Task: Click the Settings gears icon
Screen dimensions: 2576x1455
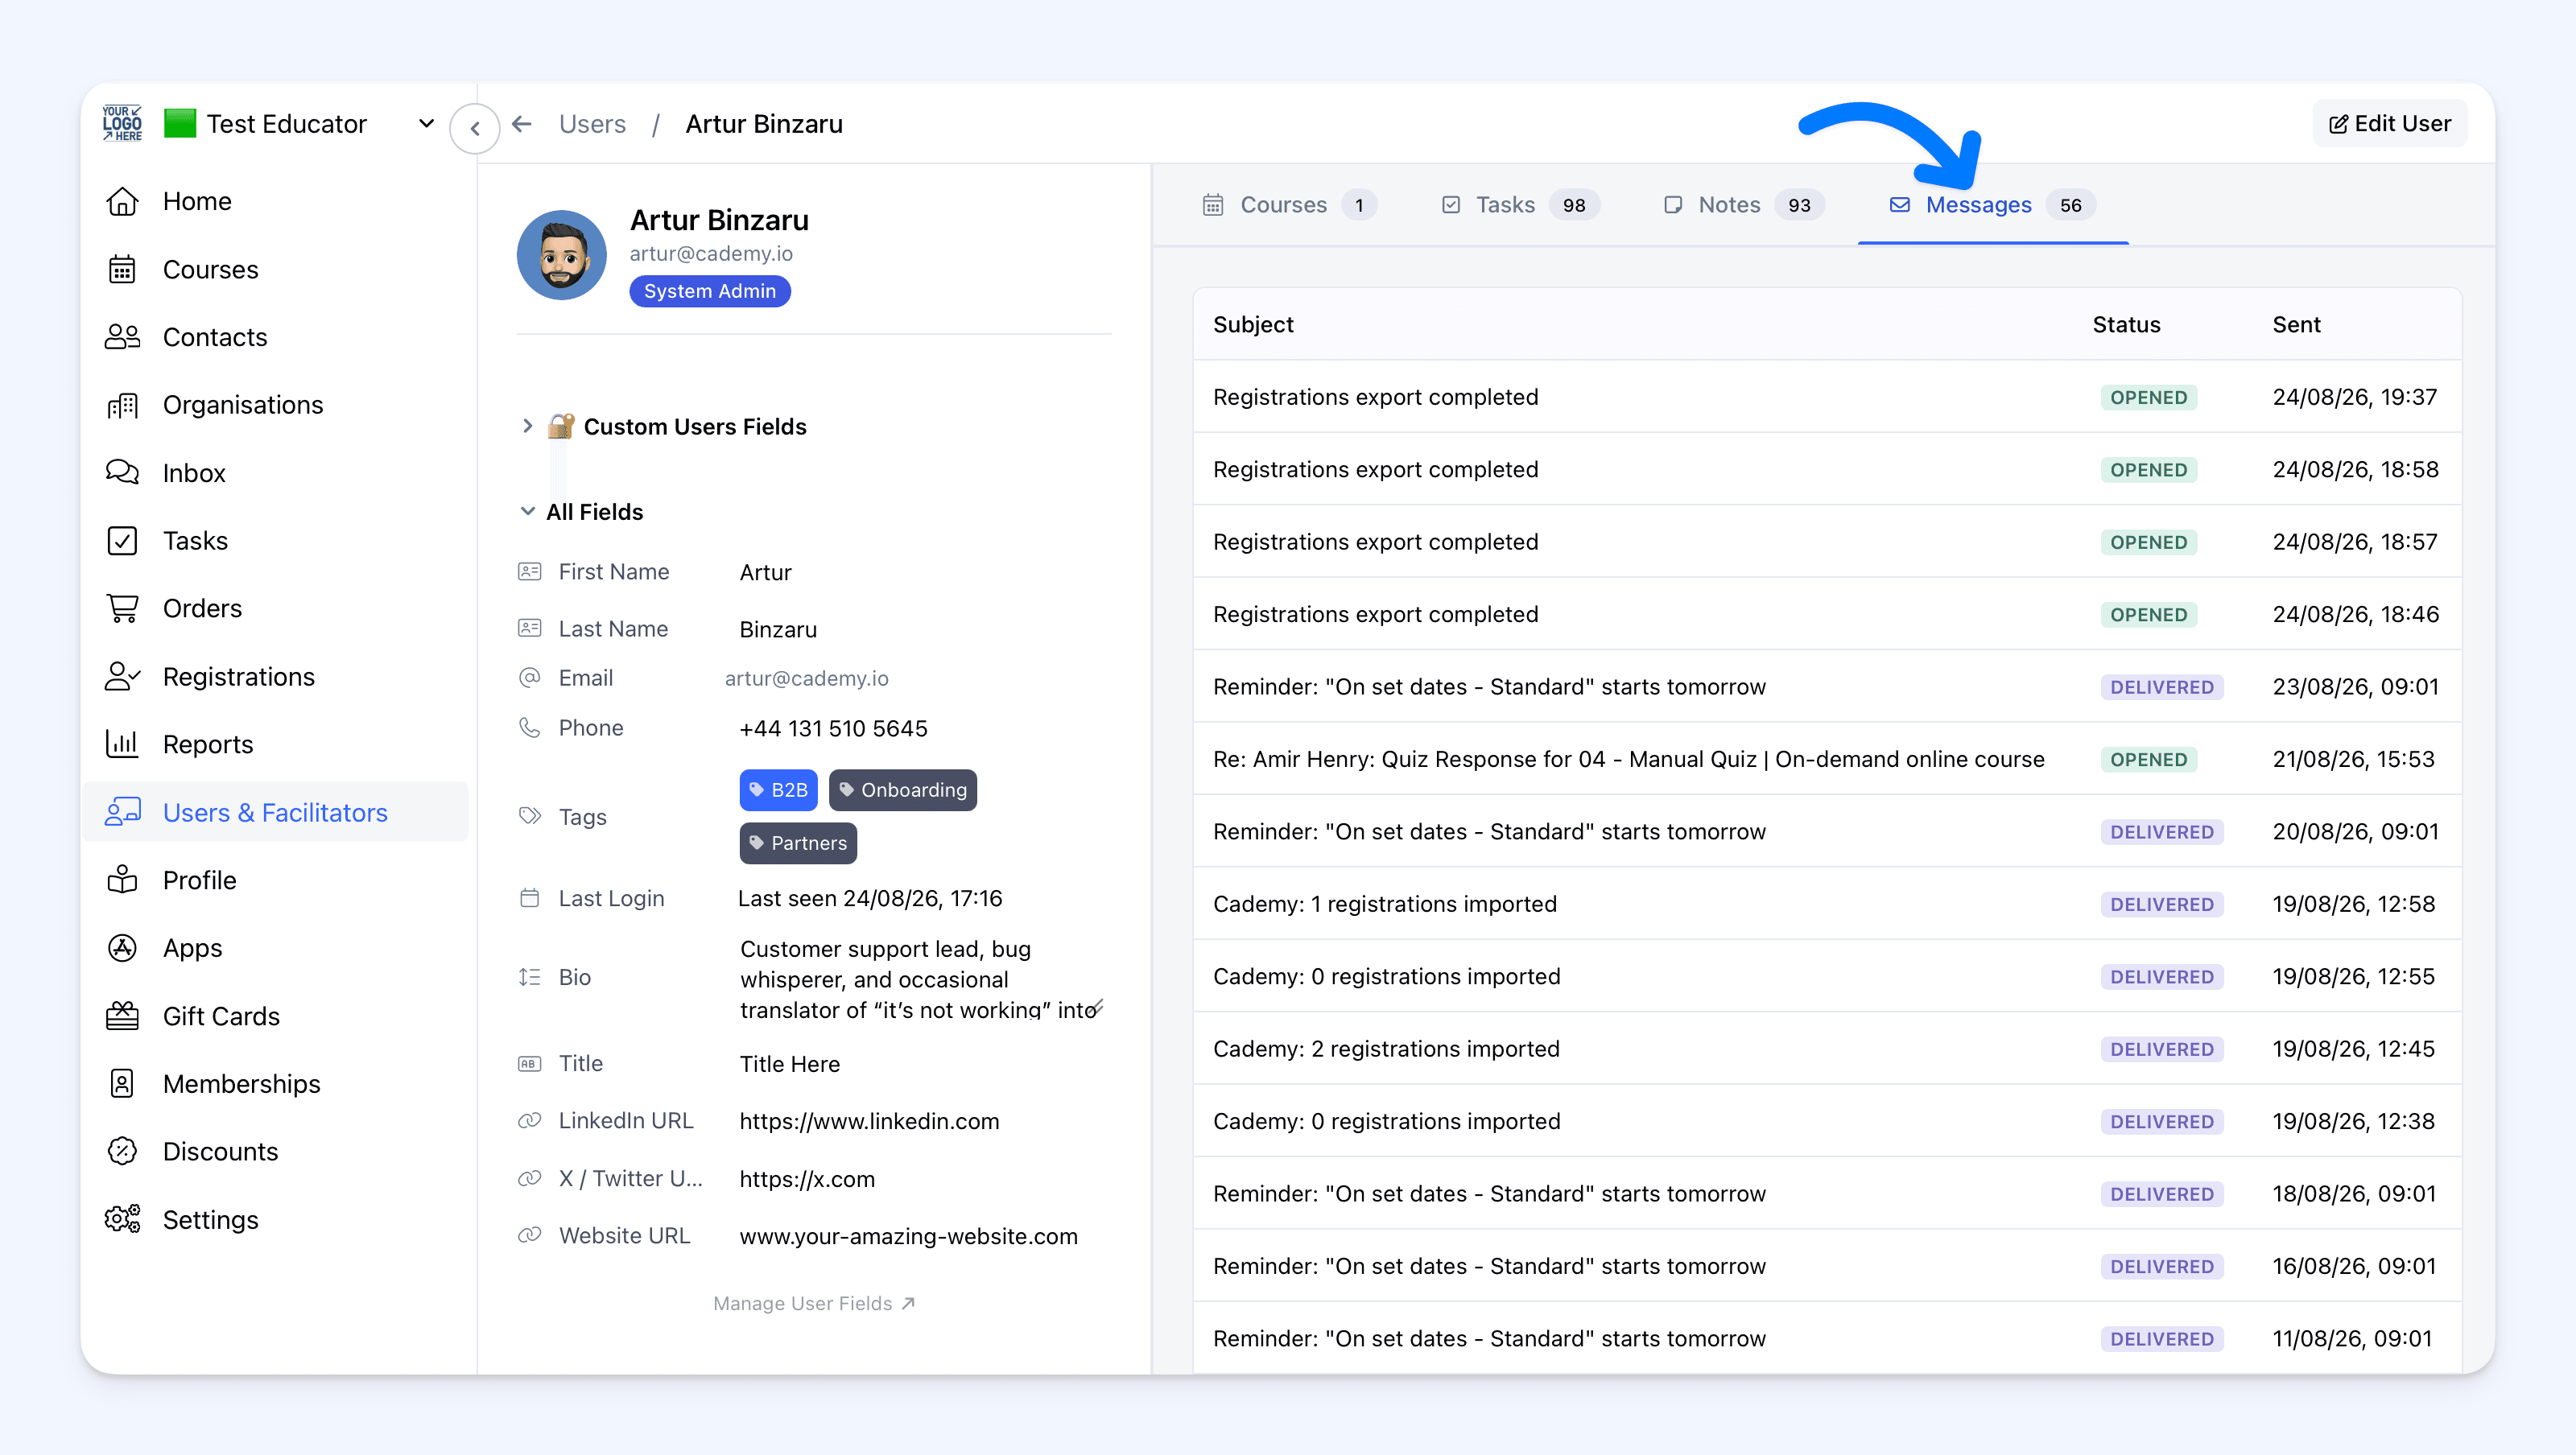Action: pyautogui.click(x=122, y=1219)
